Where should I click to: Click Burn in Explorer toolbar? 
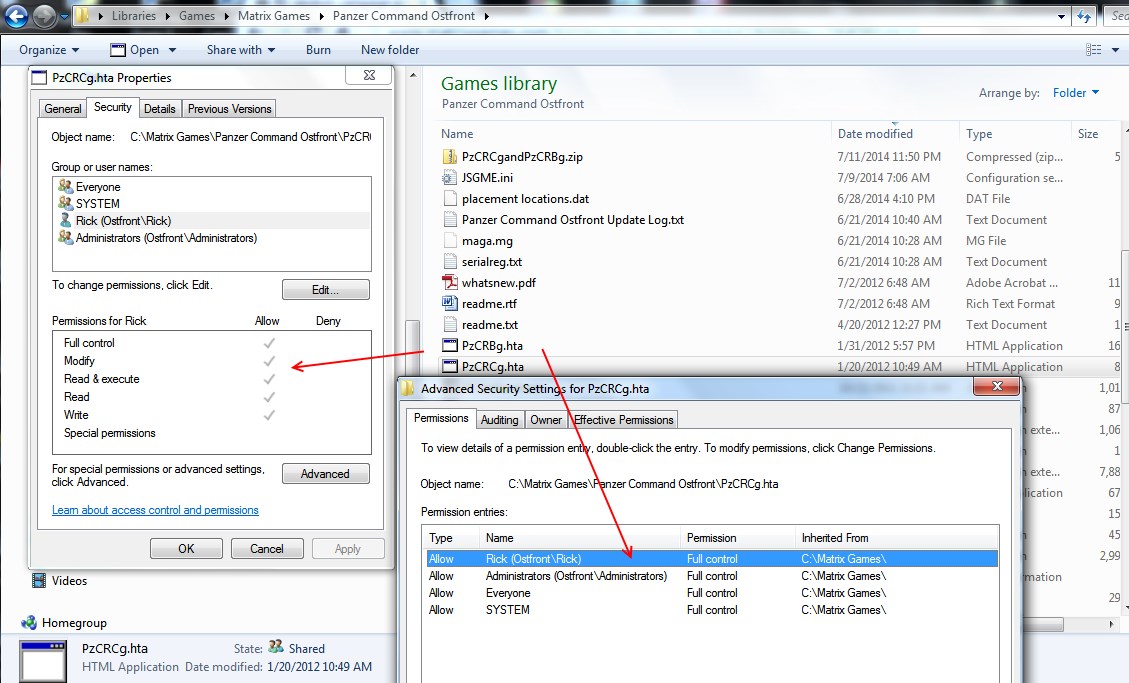pyautogui.click(x=318, y=50)
